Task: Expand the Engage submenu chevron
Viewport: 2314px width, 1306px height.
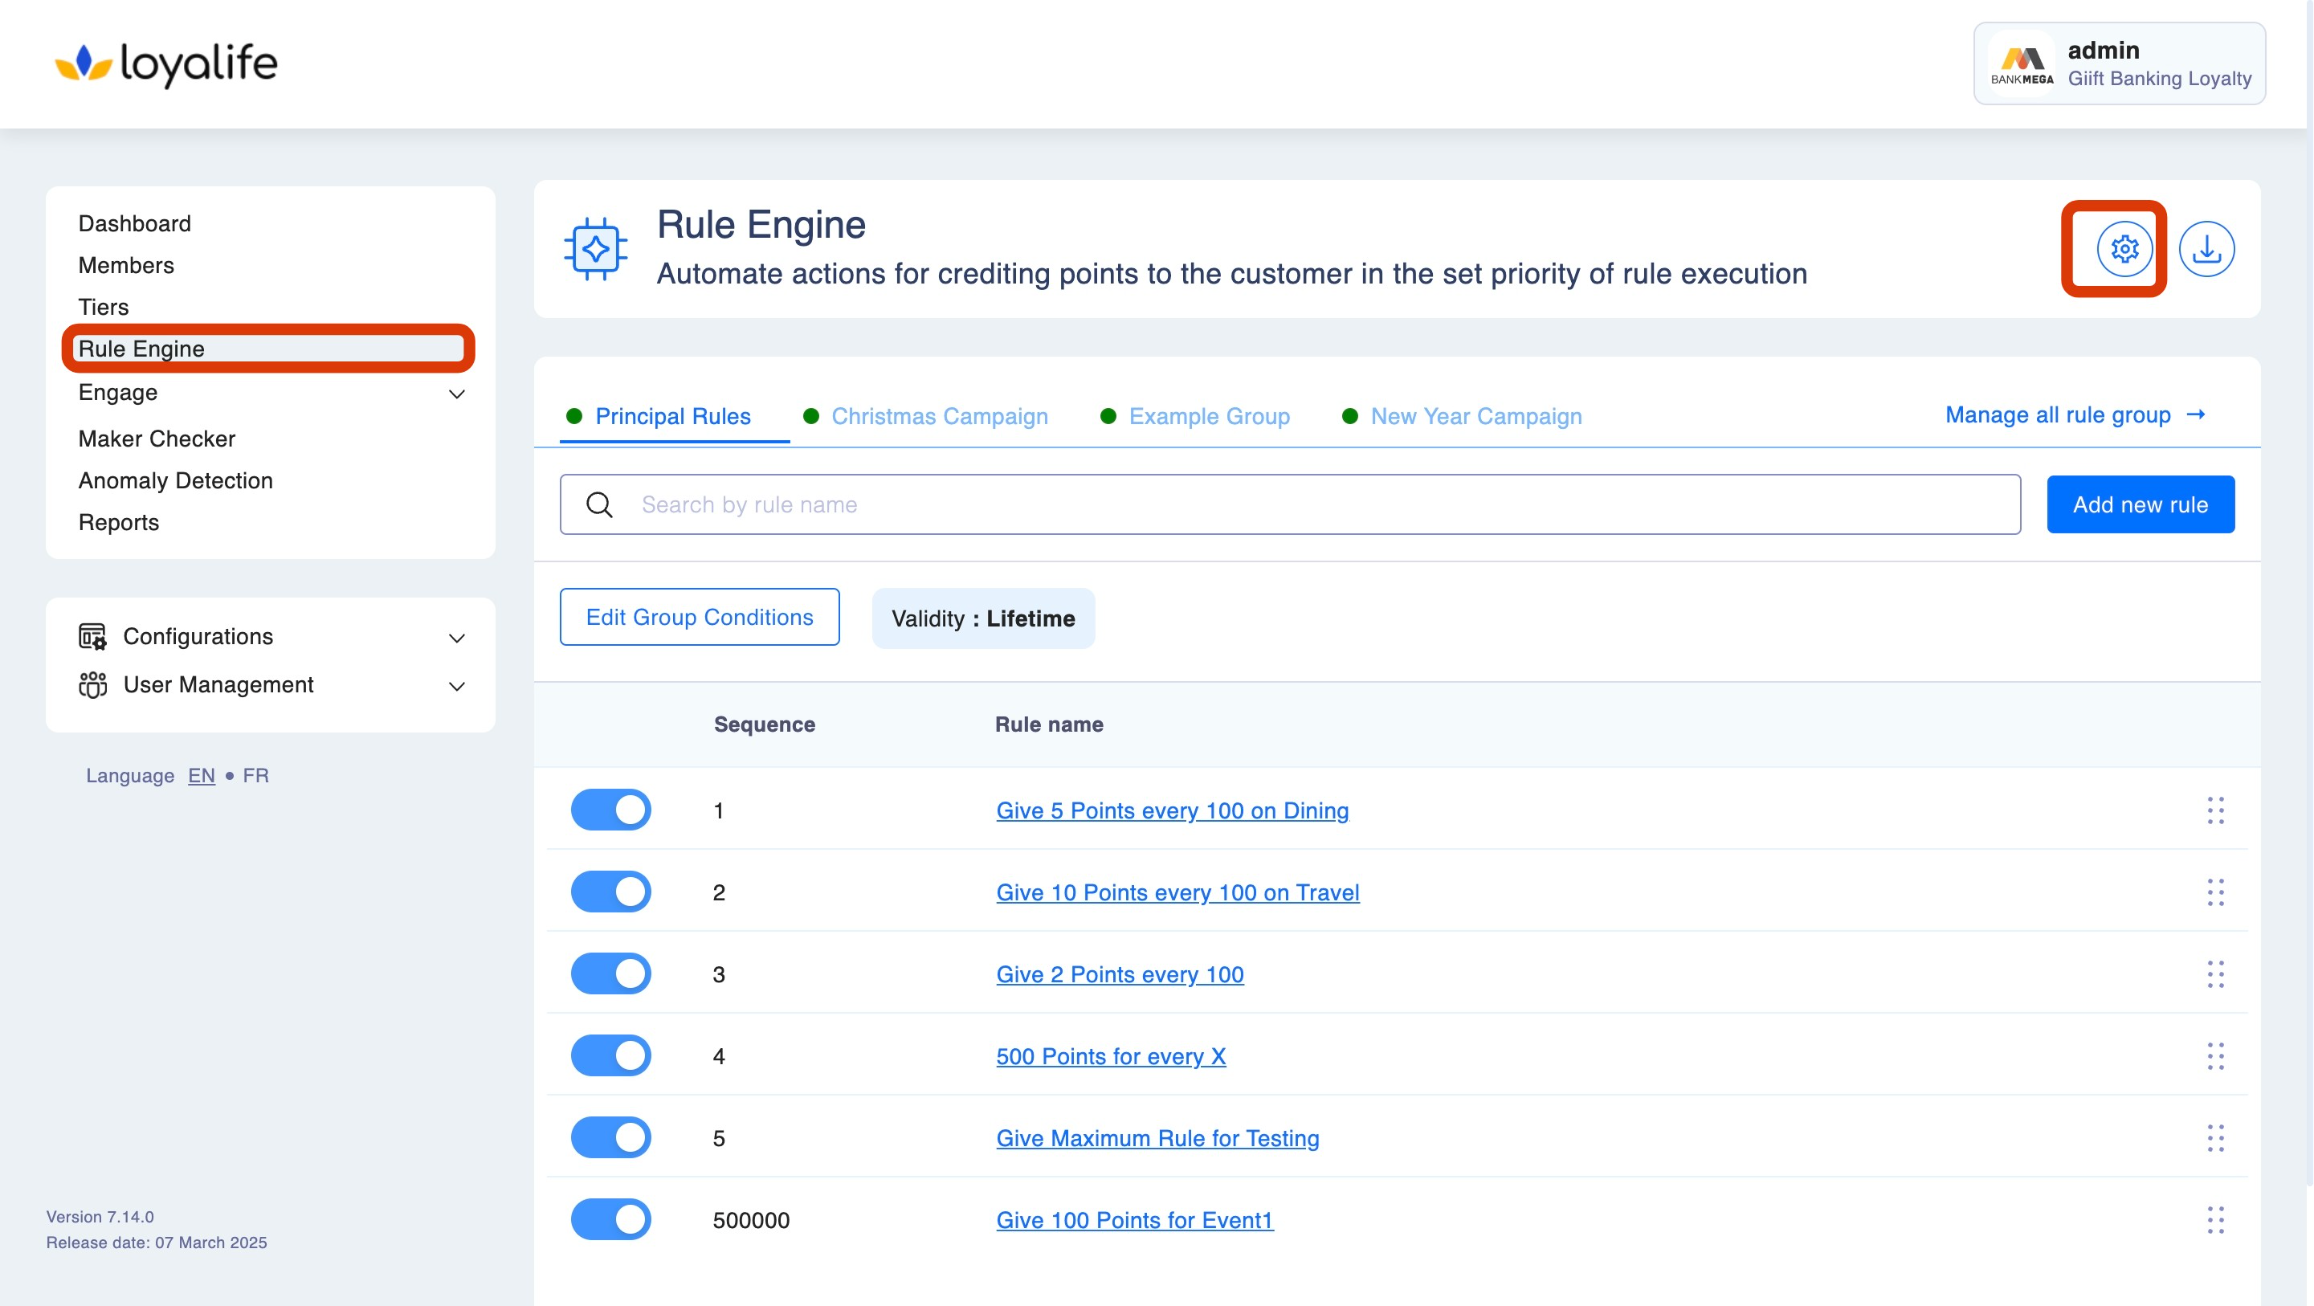Action: (457, 394)
